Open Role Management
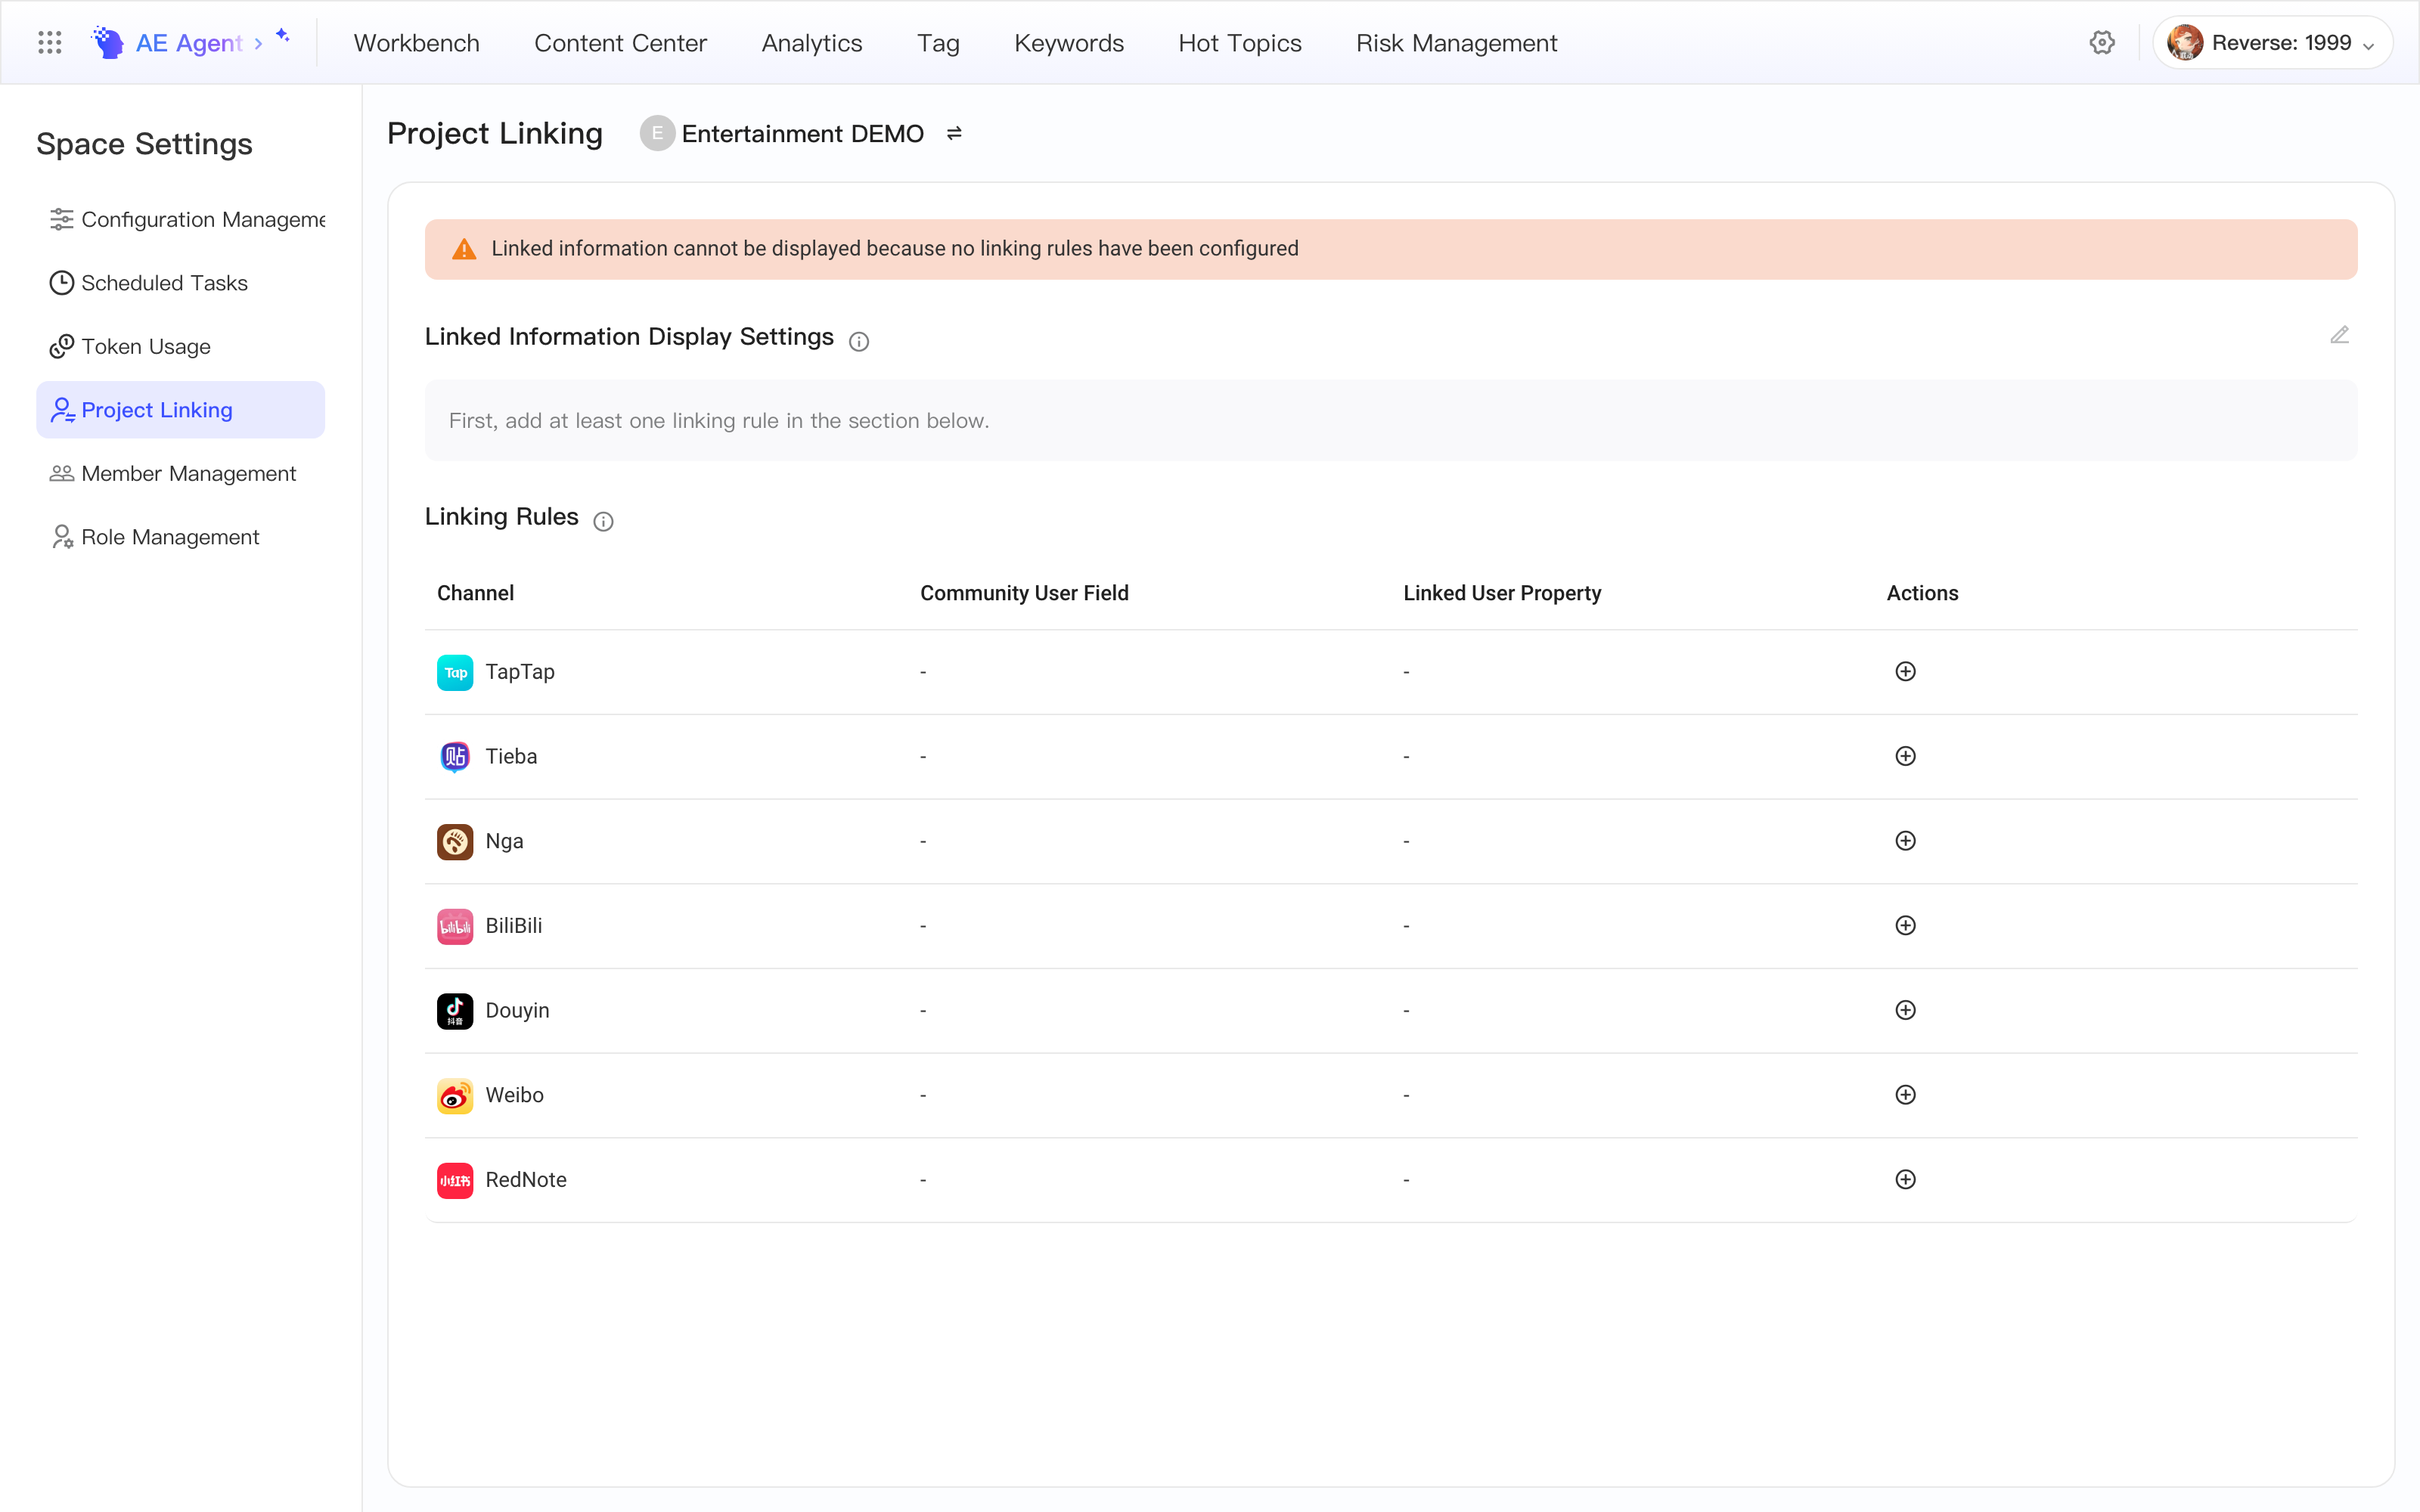 point(181,537)
